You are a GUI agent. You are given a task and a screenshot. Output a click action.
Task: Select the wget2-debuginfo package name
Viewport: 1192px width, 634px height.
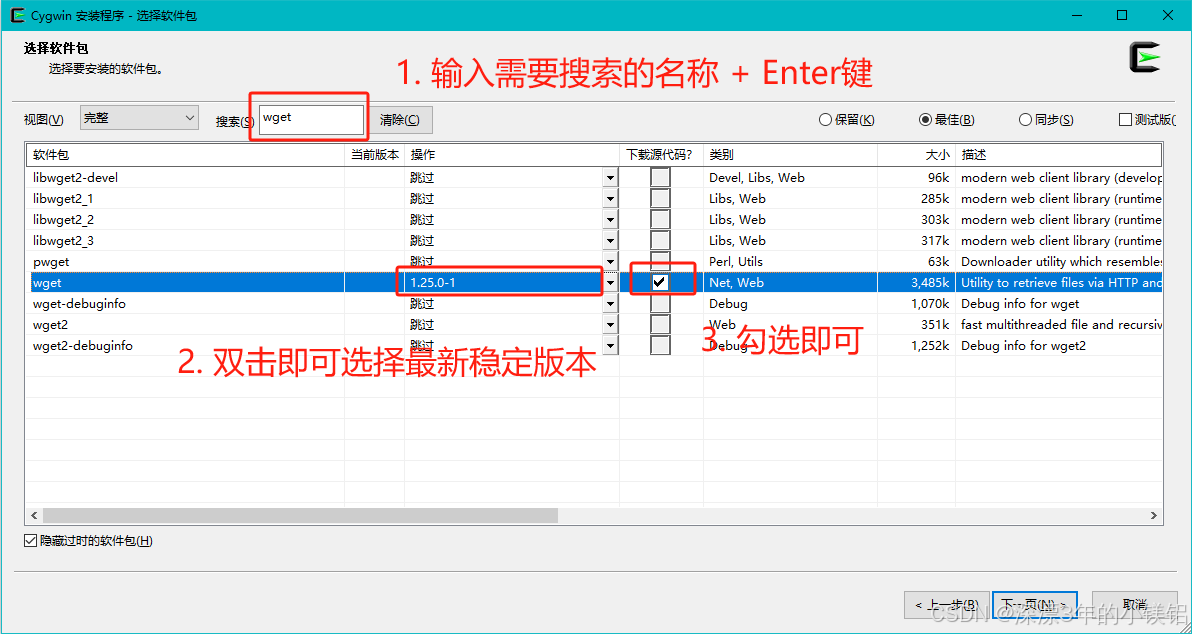click(83, 346)
